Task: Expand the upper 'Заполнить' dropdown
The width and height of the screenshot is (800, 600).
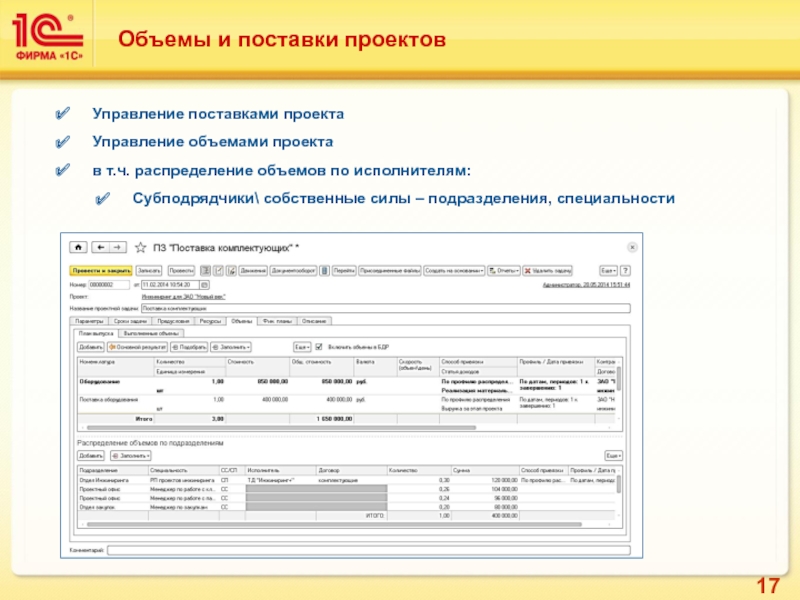Action: [x=234, y=347]
